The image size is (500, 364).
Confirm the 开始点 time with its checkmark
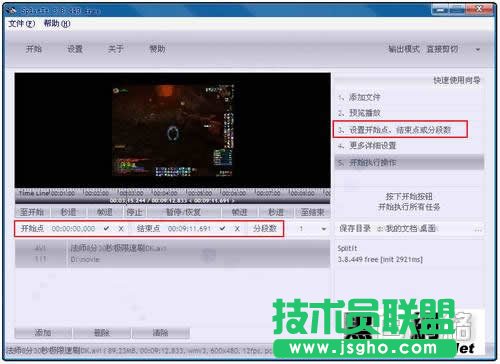106,229
